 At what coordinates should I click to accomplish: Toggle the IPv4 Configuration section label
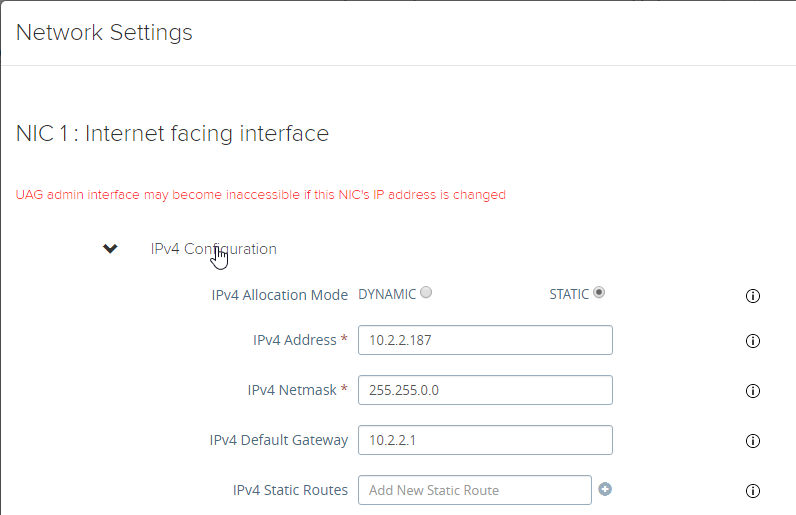pos(214,249)
